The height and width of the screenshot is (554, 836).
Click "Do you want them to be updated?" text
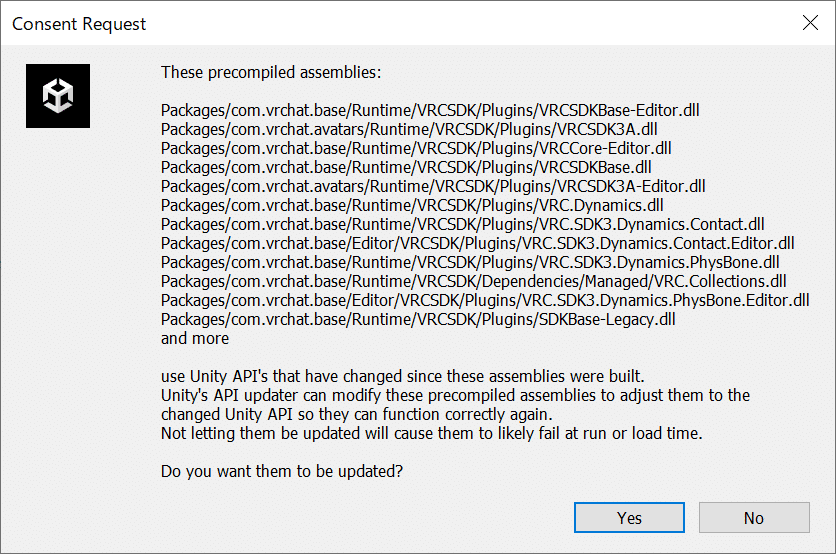pos(282,471)
